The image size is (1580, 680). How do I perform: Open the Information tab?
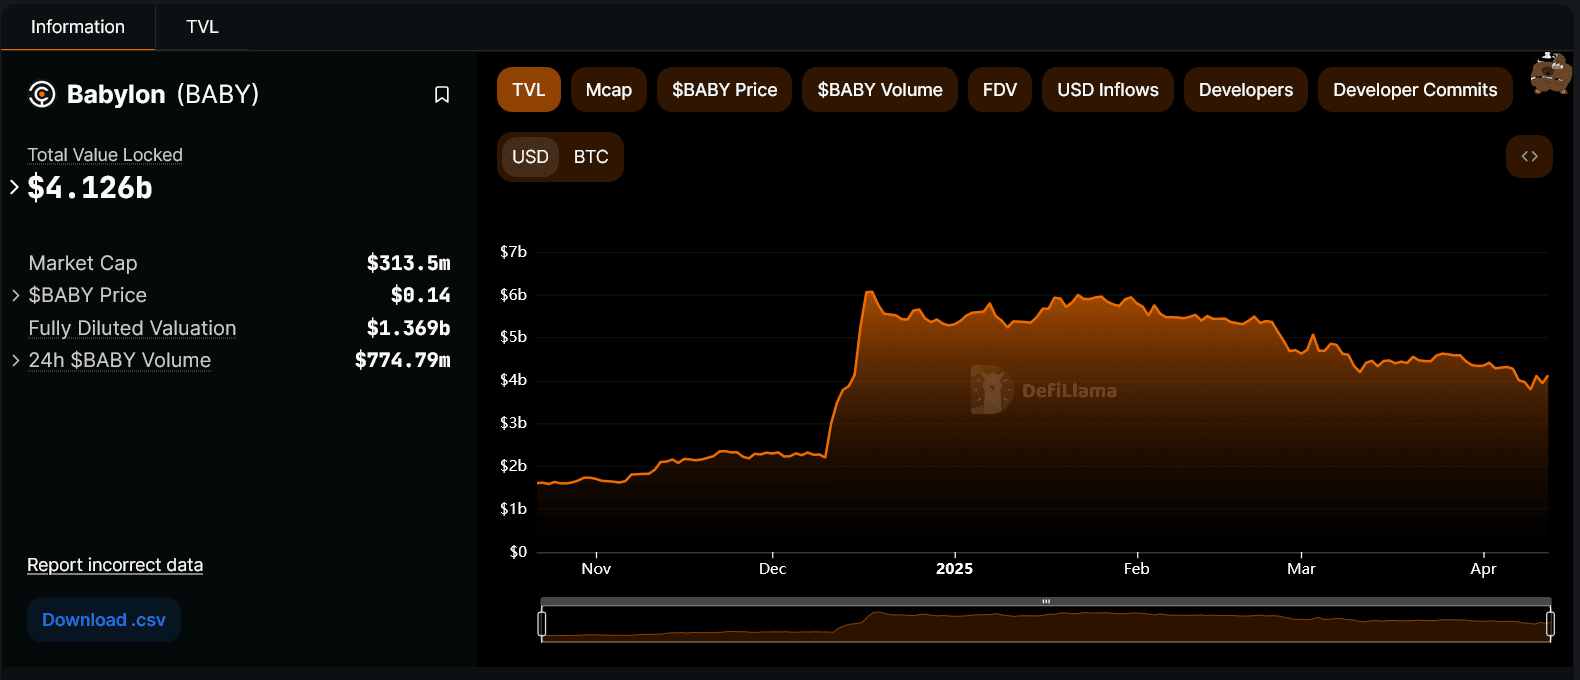point(78,27)
